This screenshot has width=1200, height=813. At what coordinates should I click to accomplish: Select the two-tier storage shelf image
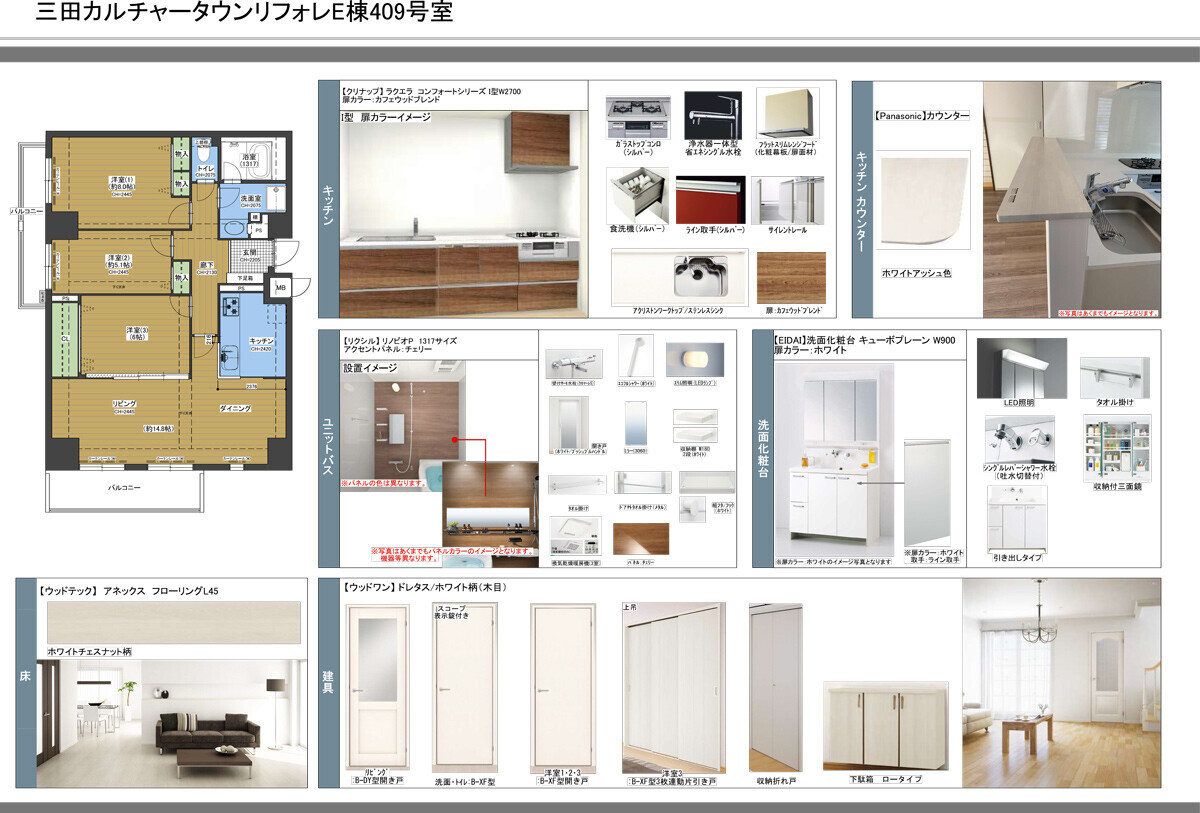point(694,425)
